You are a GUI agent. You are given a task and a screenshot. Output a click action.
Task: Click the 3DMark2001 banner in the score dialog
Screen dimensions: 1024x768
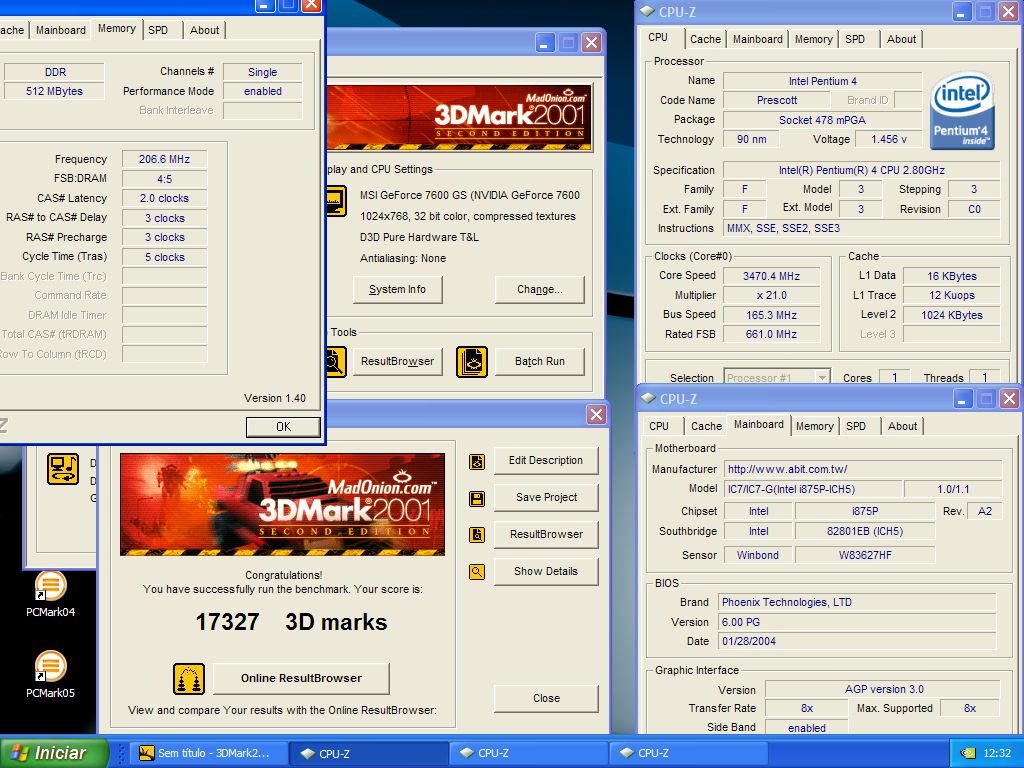[x=282, y=504]
